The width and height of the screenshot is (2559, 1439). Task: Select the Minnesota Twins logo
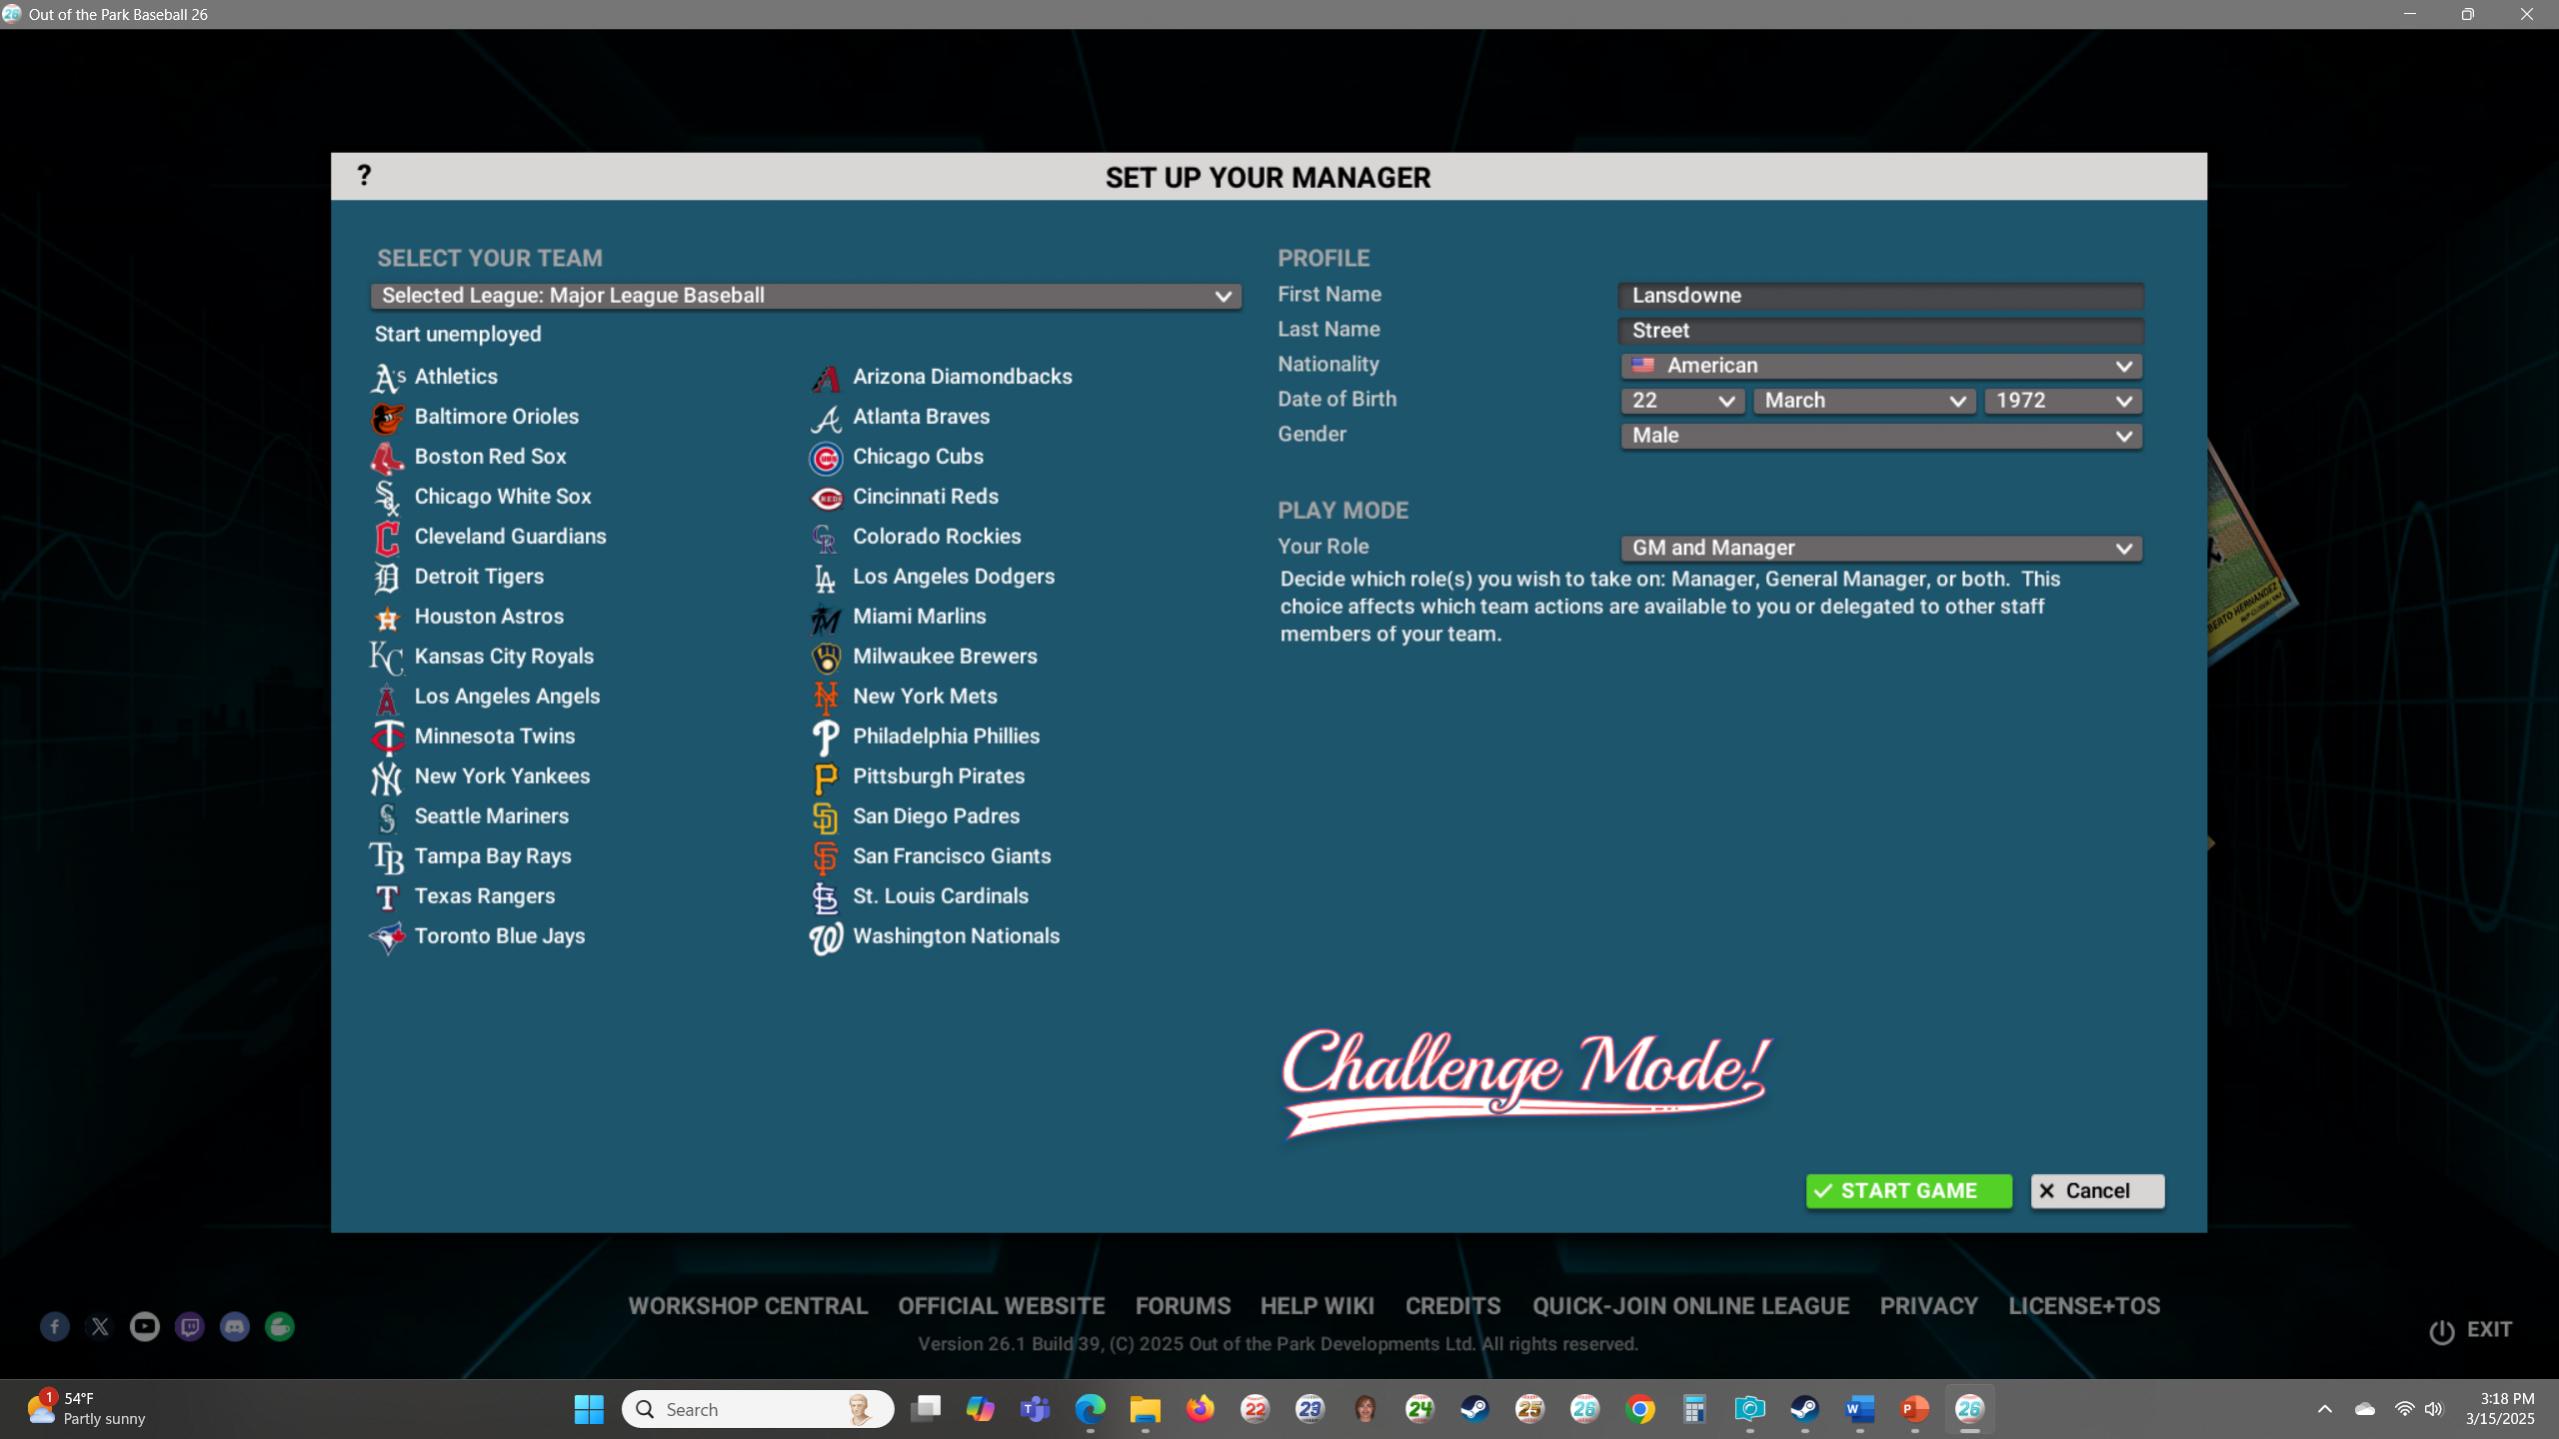tap(387, 737)
